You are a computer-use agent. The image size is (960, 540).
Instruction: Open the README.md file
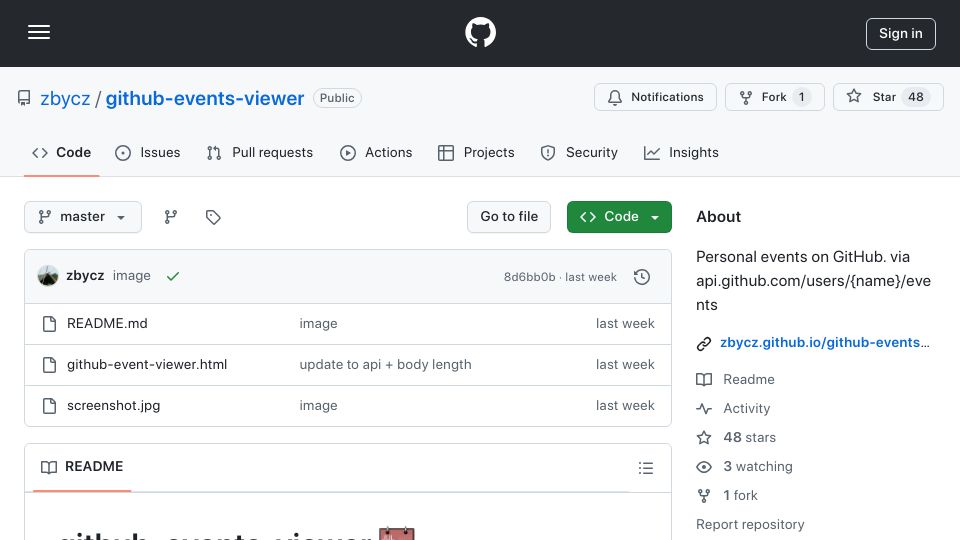(107, 323)
